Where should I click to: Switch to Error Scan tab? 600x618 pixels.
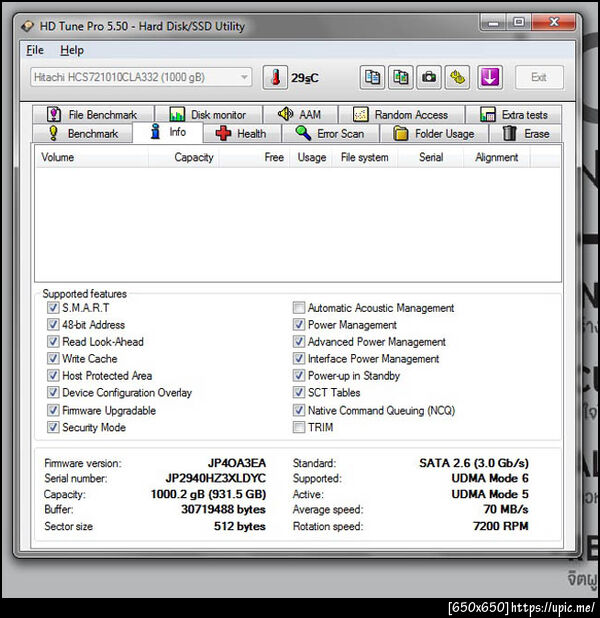coord(330,134)
